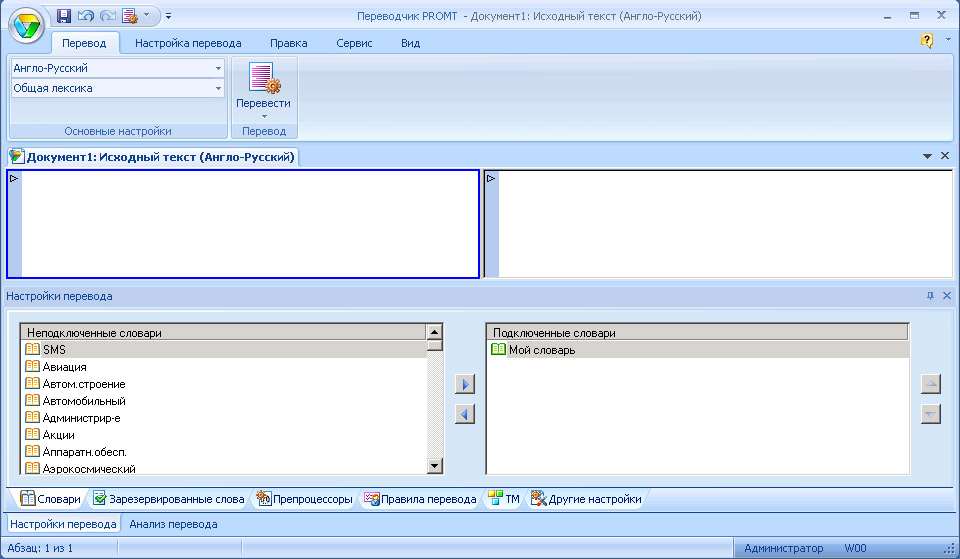
Task: Click the book icon beside Авиация
Action: (32, 366)
